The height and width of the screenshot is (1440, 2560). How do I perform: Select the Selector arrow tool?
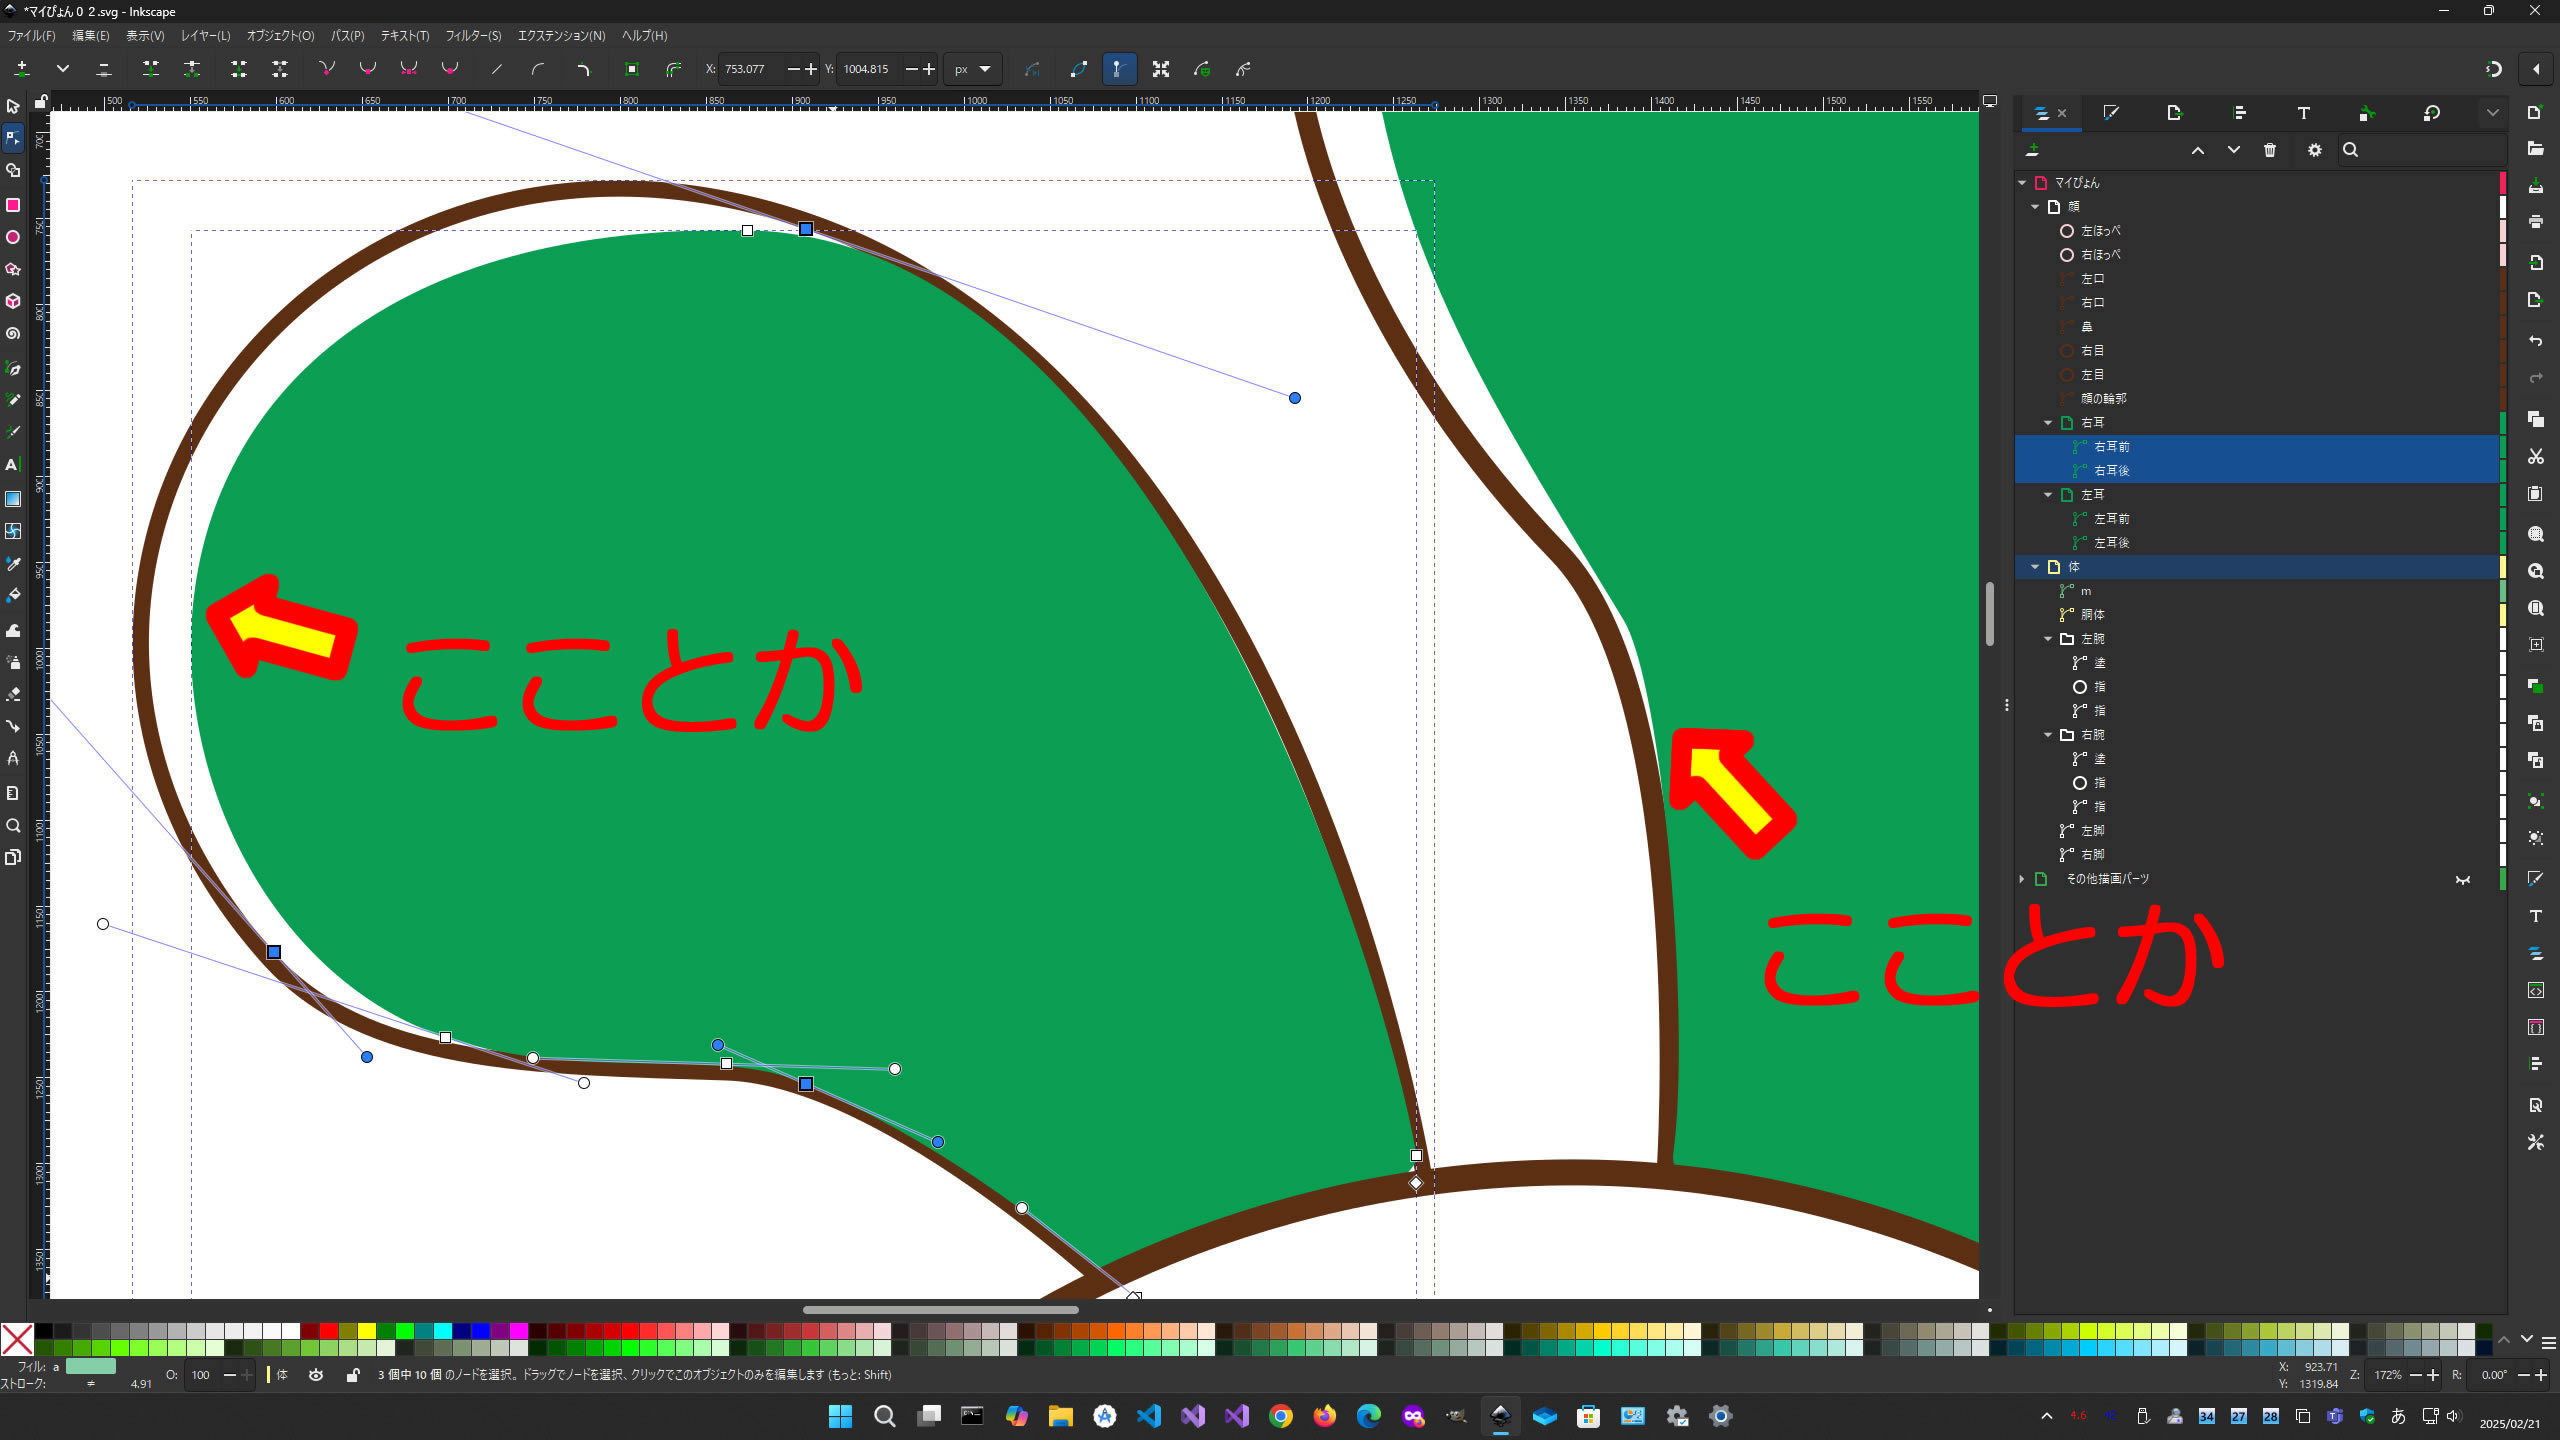point(13,106)
